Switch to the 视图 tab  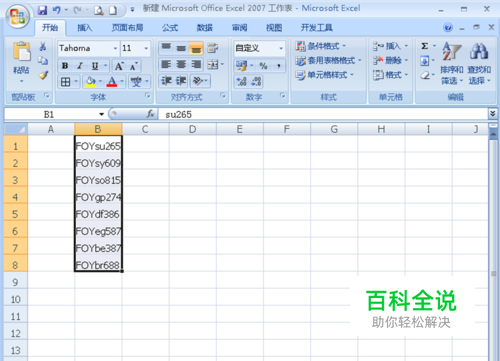point(274,28)
